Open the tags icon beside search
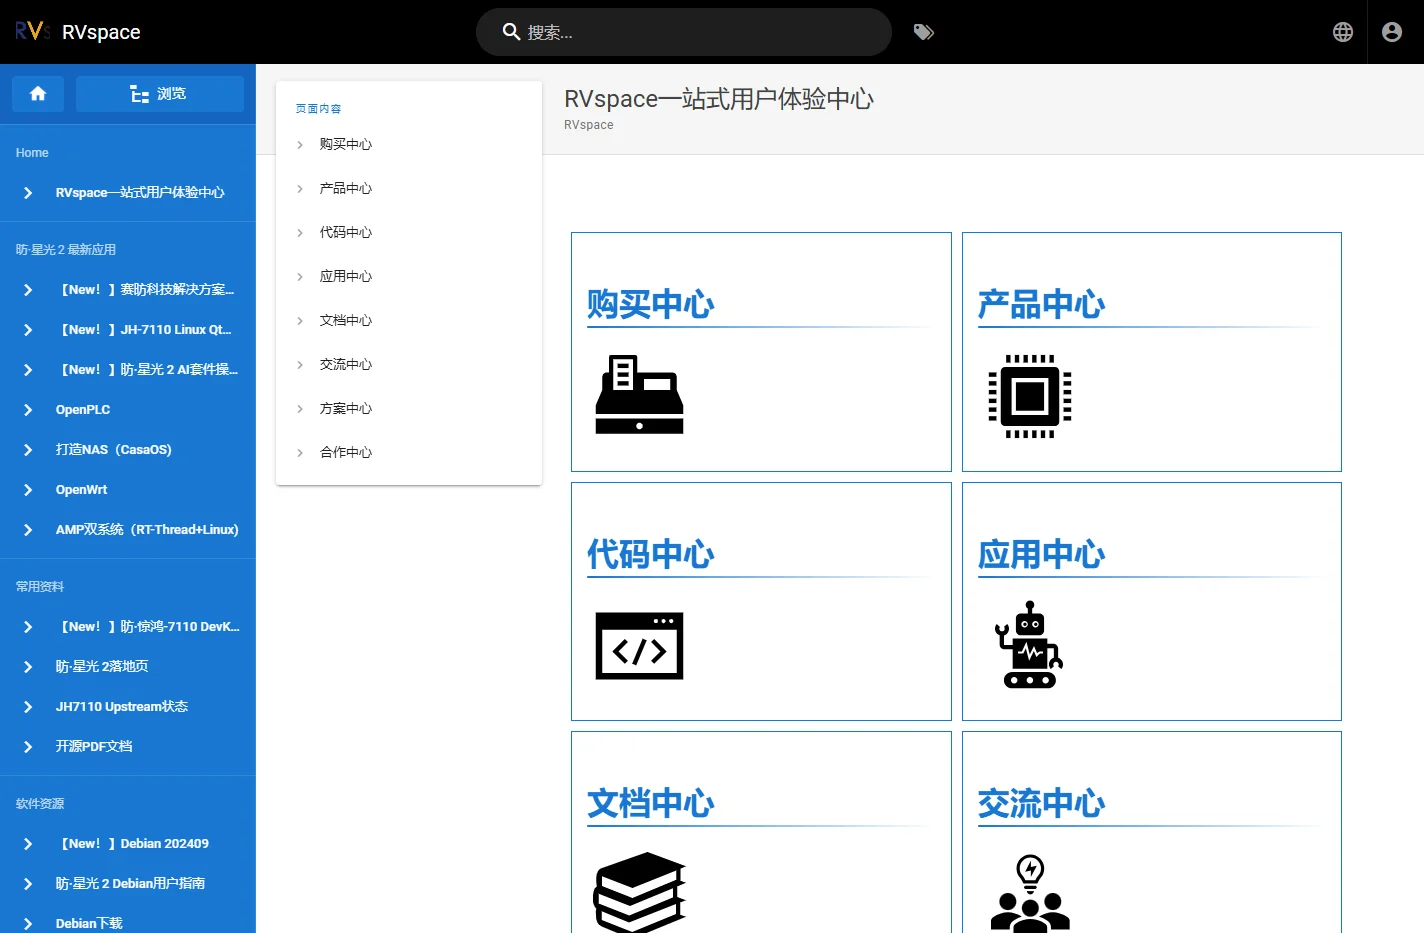Image resolution: width=1424 pixels, height=933 pixels. pyautogui.click(x=924, y=32)
